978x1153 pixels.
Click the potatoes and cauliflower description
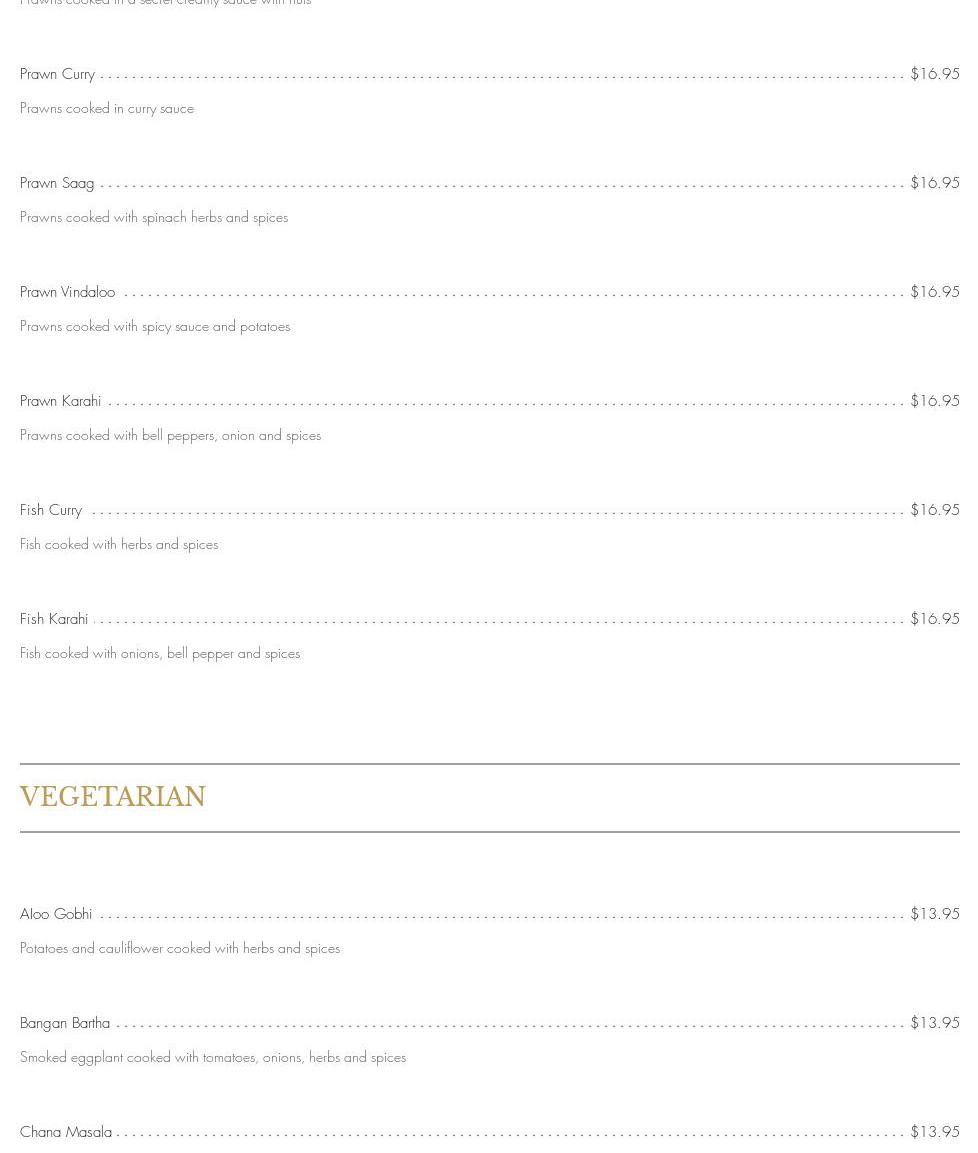(x=180, y=948)
